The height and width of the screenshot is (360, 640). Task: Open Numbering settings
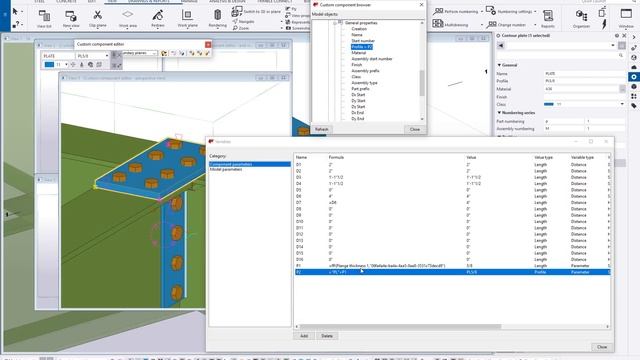point(510,11)
